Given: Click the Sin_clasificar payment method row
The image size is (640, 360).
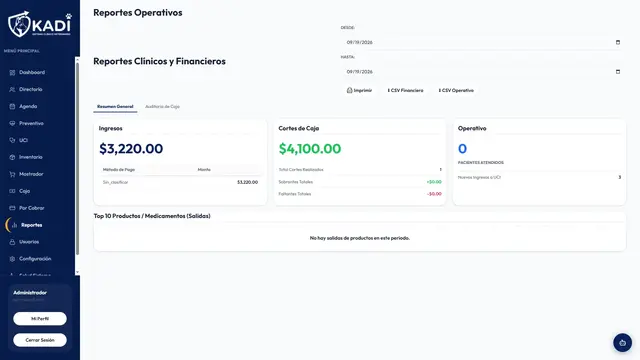Looking at the screenshot, I should [180, 182].
